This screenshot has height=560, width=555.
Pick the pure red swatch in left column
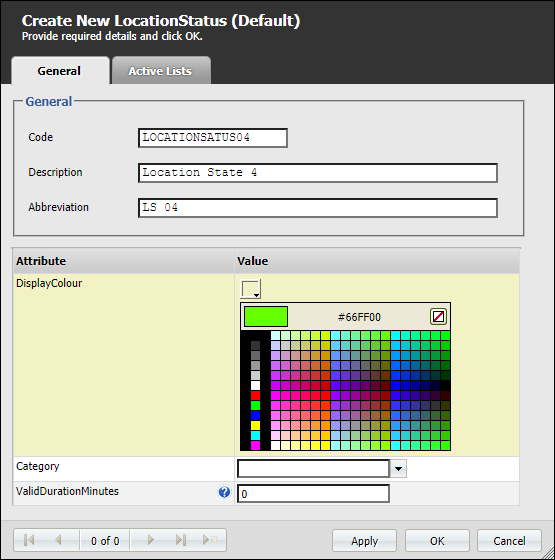[x=255, y=396]
